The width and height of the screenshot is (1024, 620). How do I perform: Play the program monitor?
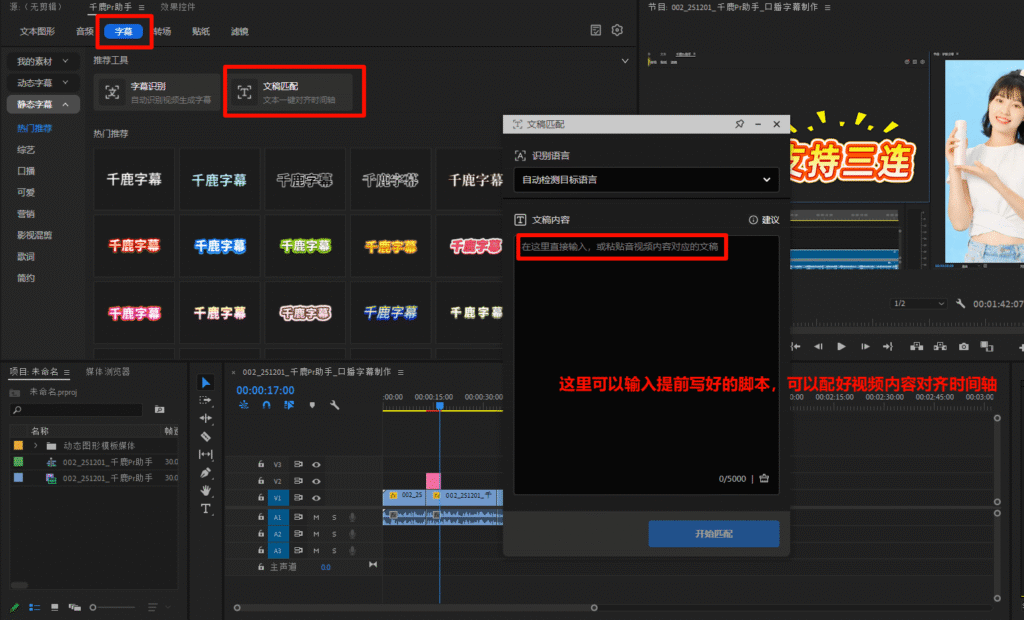pyautogui.click(x=841, y=346)
